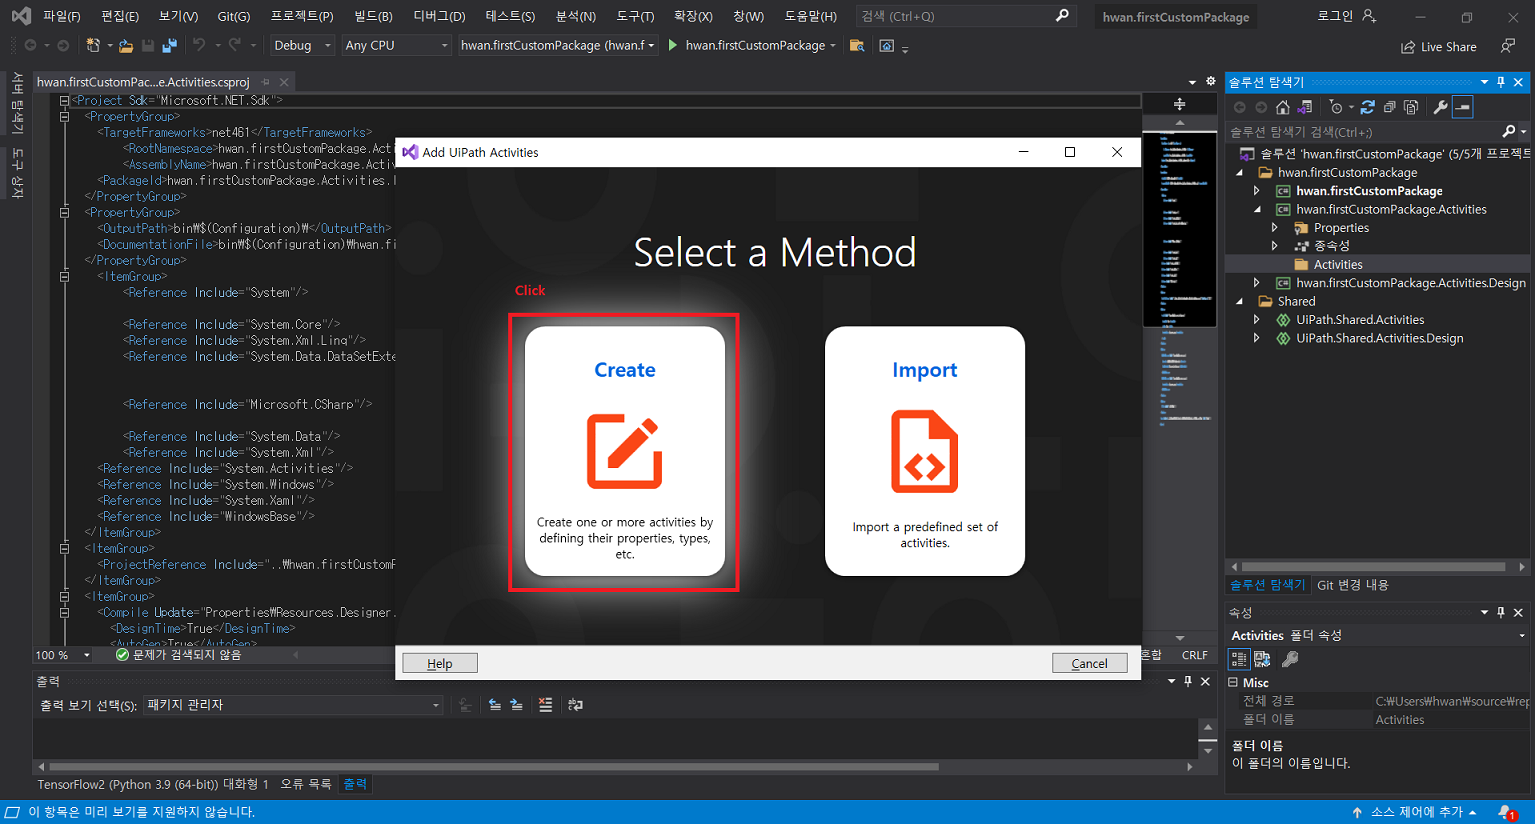Click the Live Share button
Image resolution: width=1535 pixels, height=824 pixels.
[x=1438, y=47]
